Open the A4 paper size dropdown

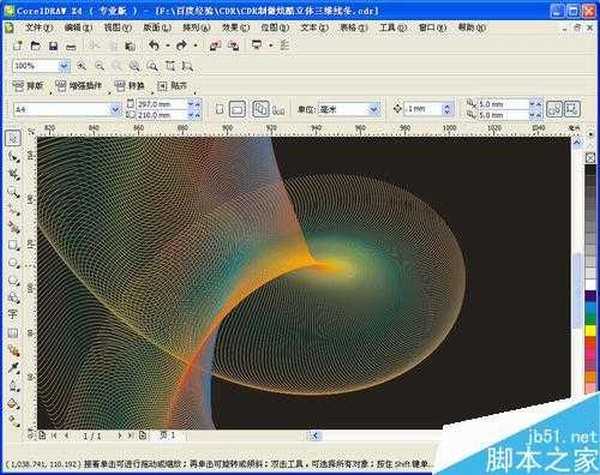pyautogui.click(x=114, y=108)
